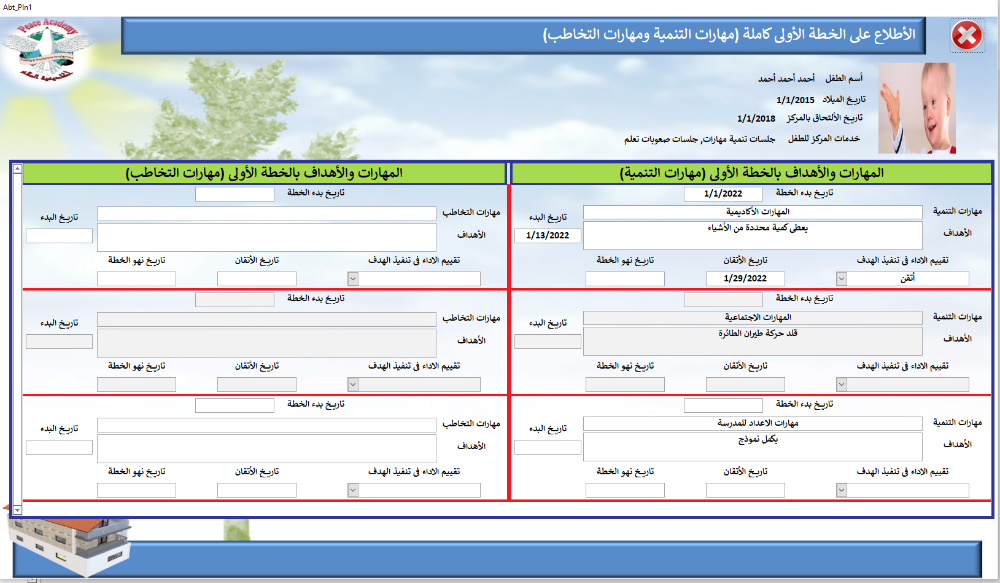Click تاريخ البدء field in مهارات الاعداد للمدرسة row
The width and height of the screenshot is (1000, 583).
(x=547, y=447)
